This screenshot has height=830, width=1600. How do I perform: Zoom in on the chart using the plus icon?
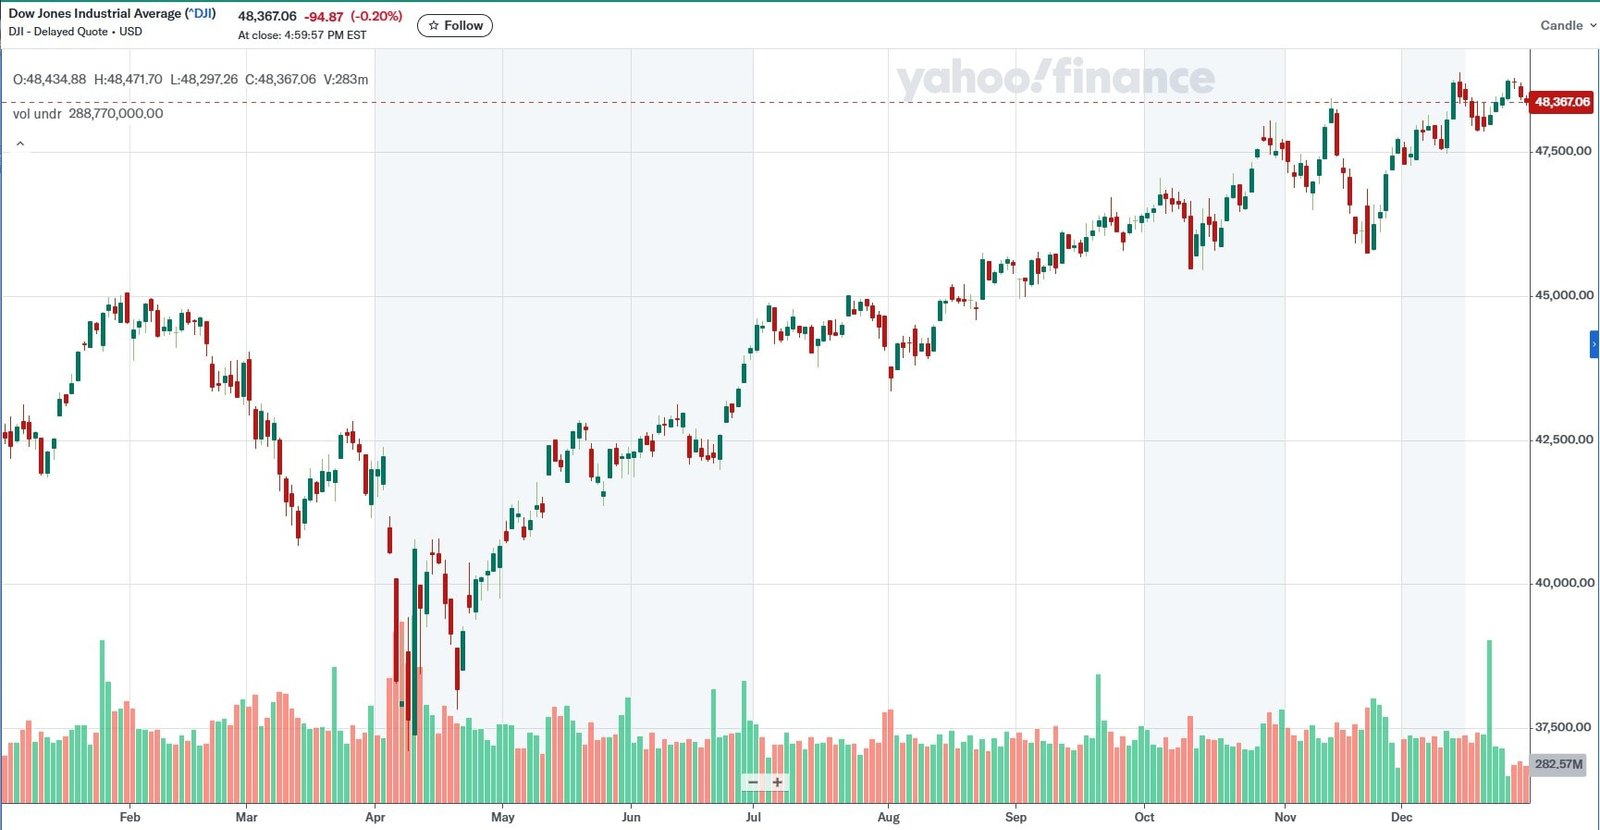coord(775,781)
